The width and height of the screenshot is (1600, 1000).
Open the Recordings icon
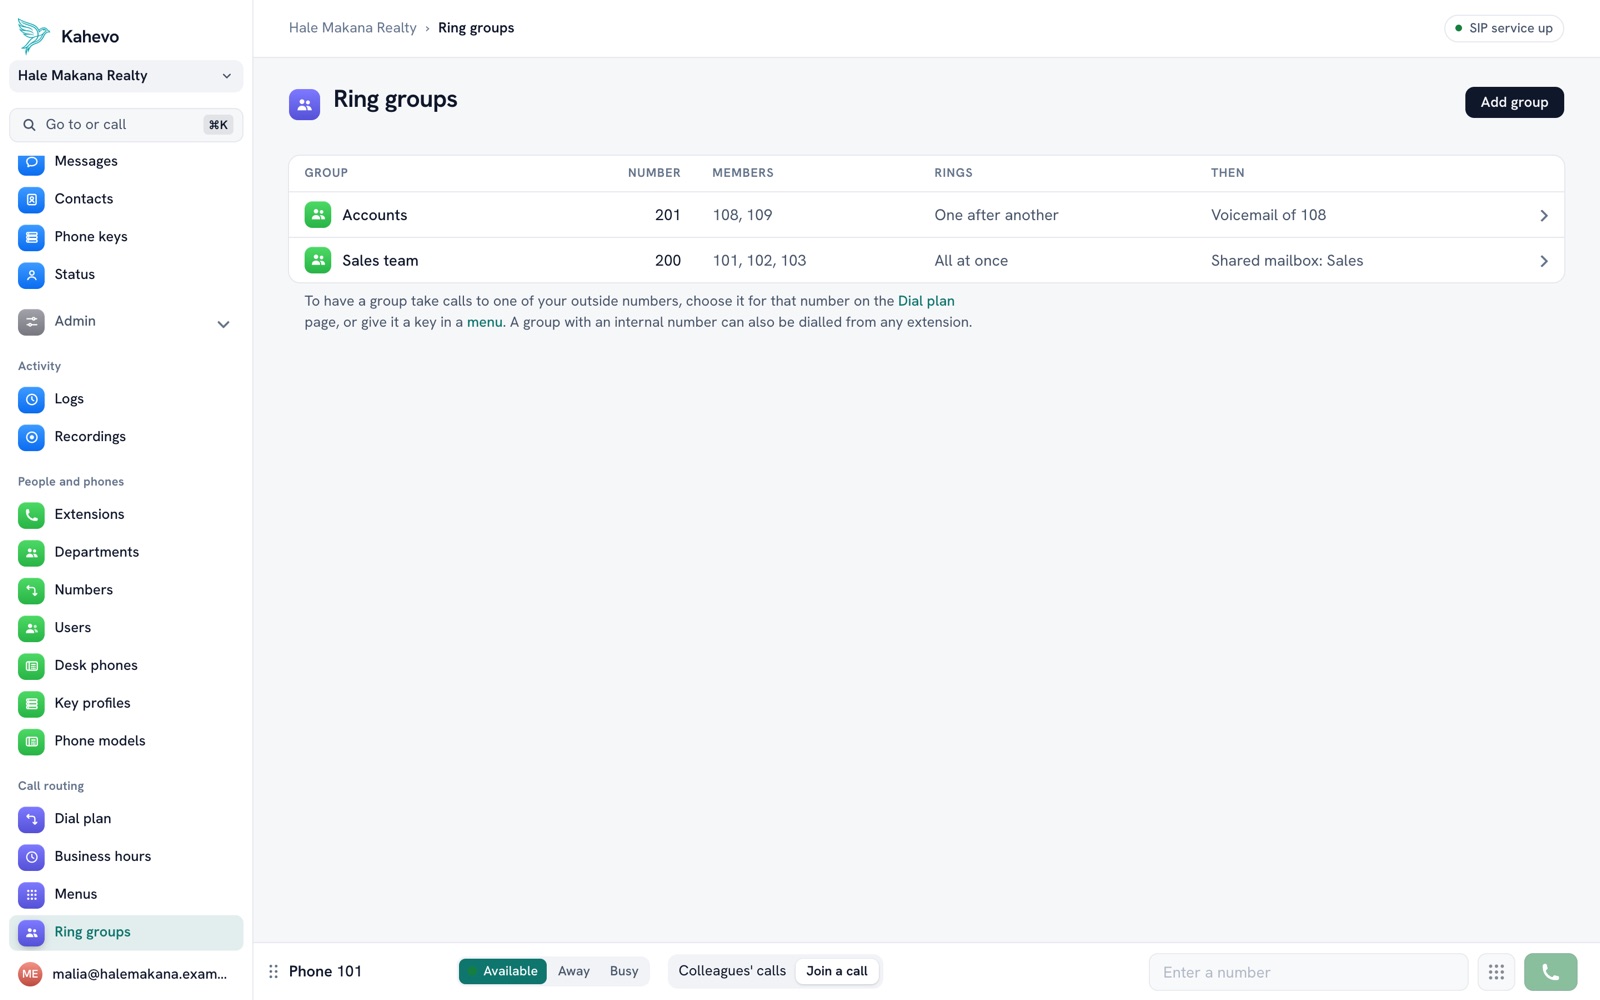click(31, 437)
